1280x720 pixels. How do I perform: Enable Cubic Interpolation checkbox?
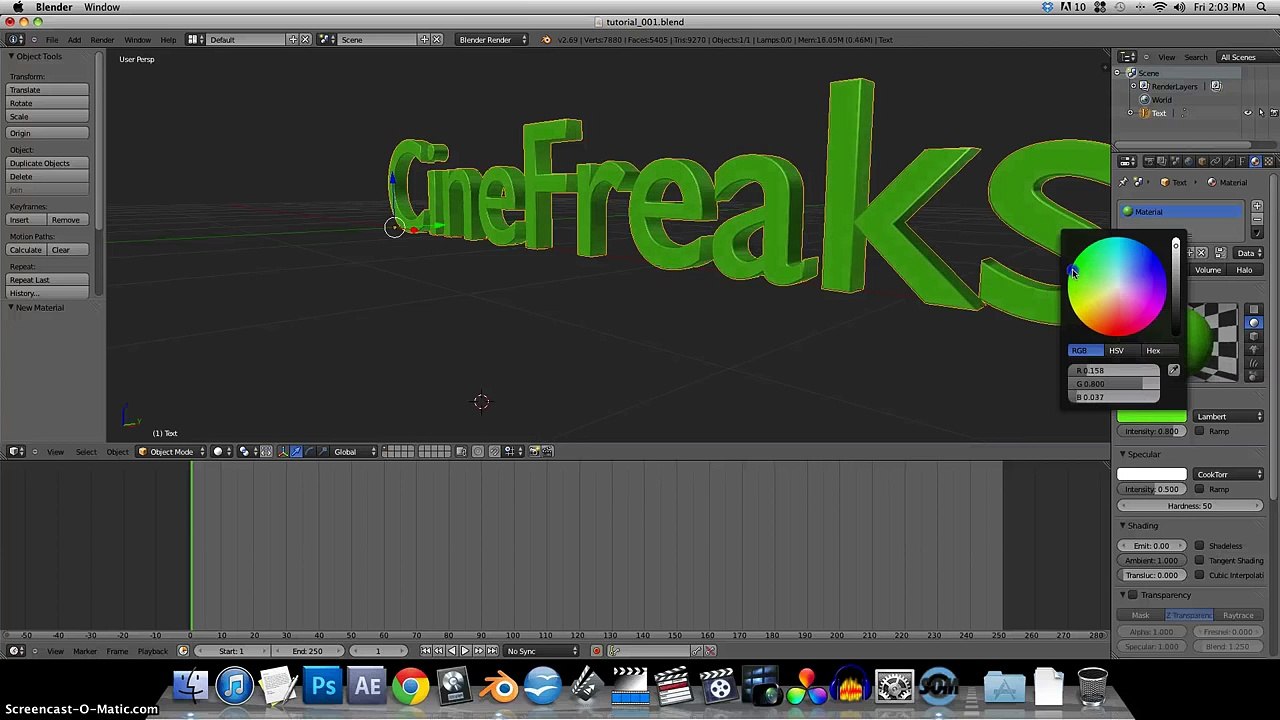click(1199, 575)
